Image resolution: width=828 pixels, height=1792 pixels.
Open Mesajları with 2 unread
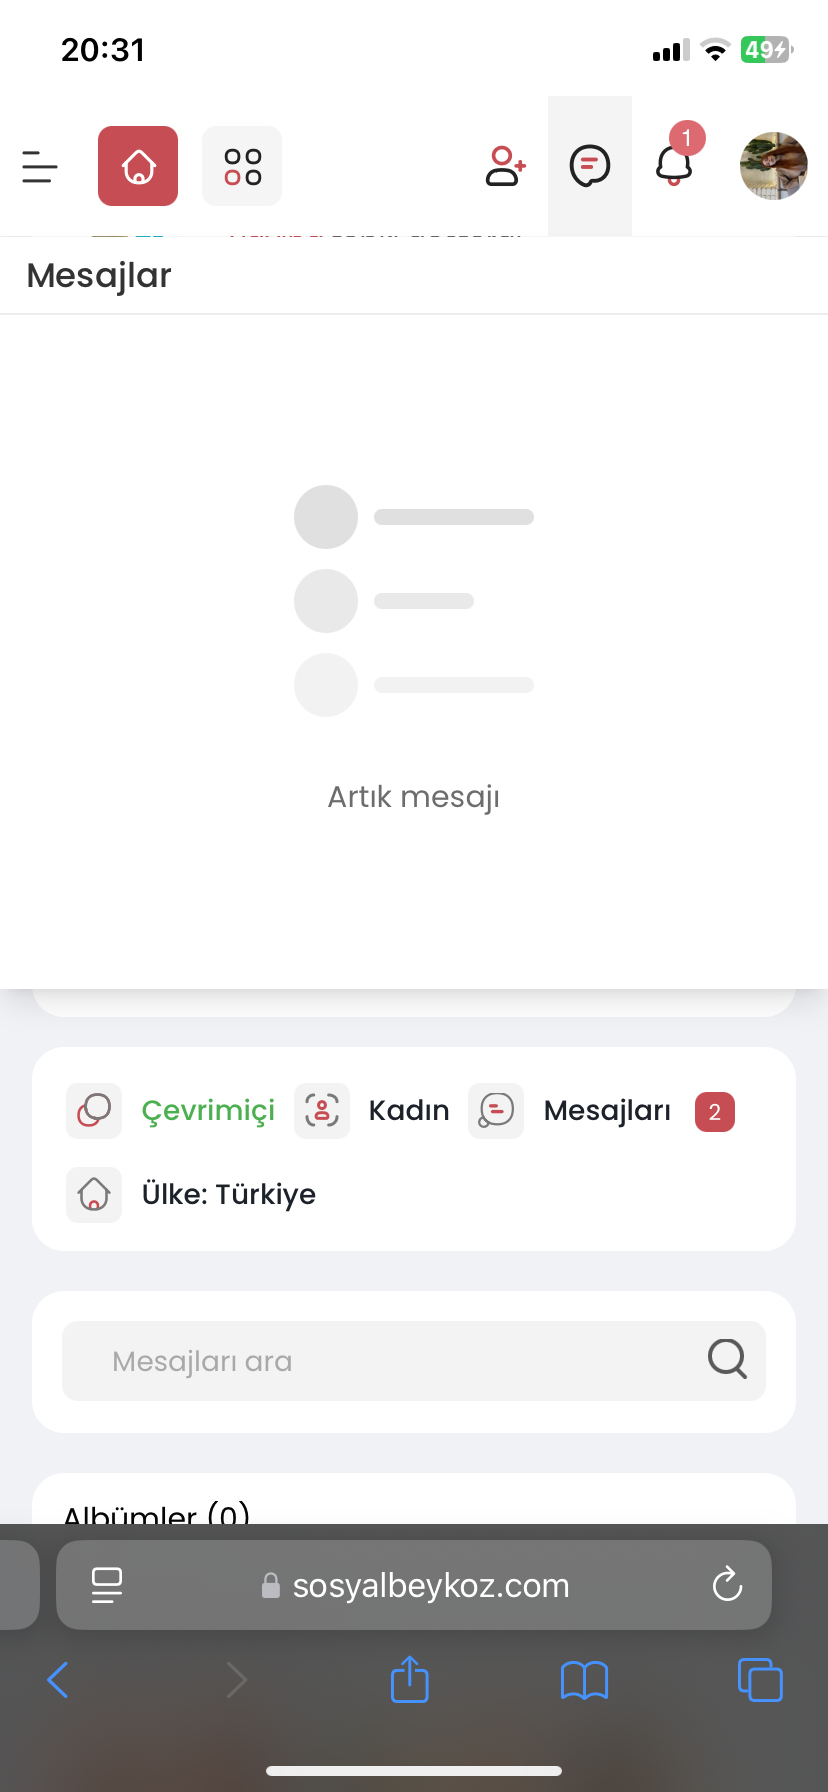607,1111
